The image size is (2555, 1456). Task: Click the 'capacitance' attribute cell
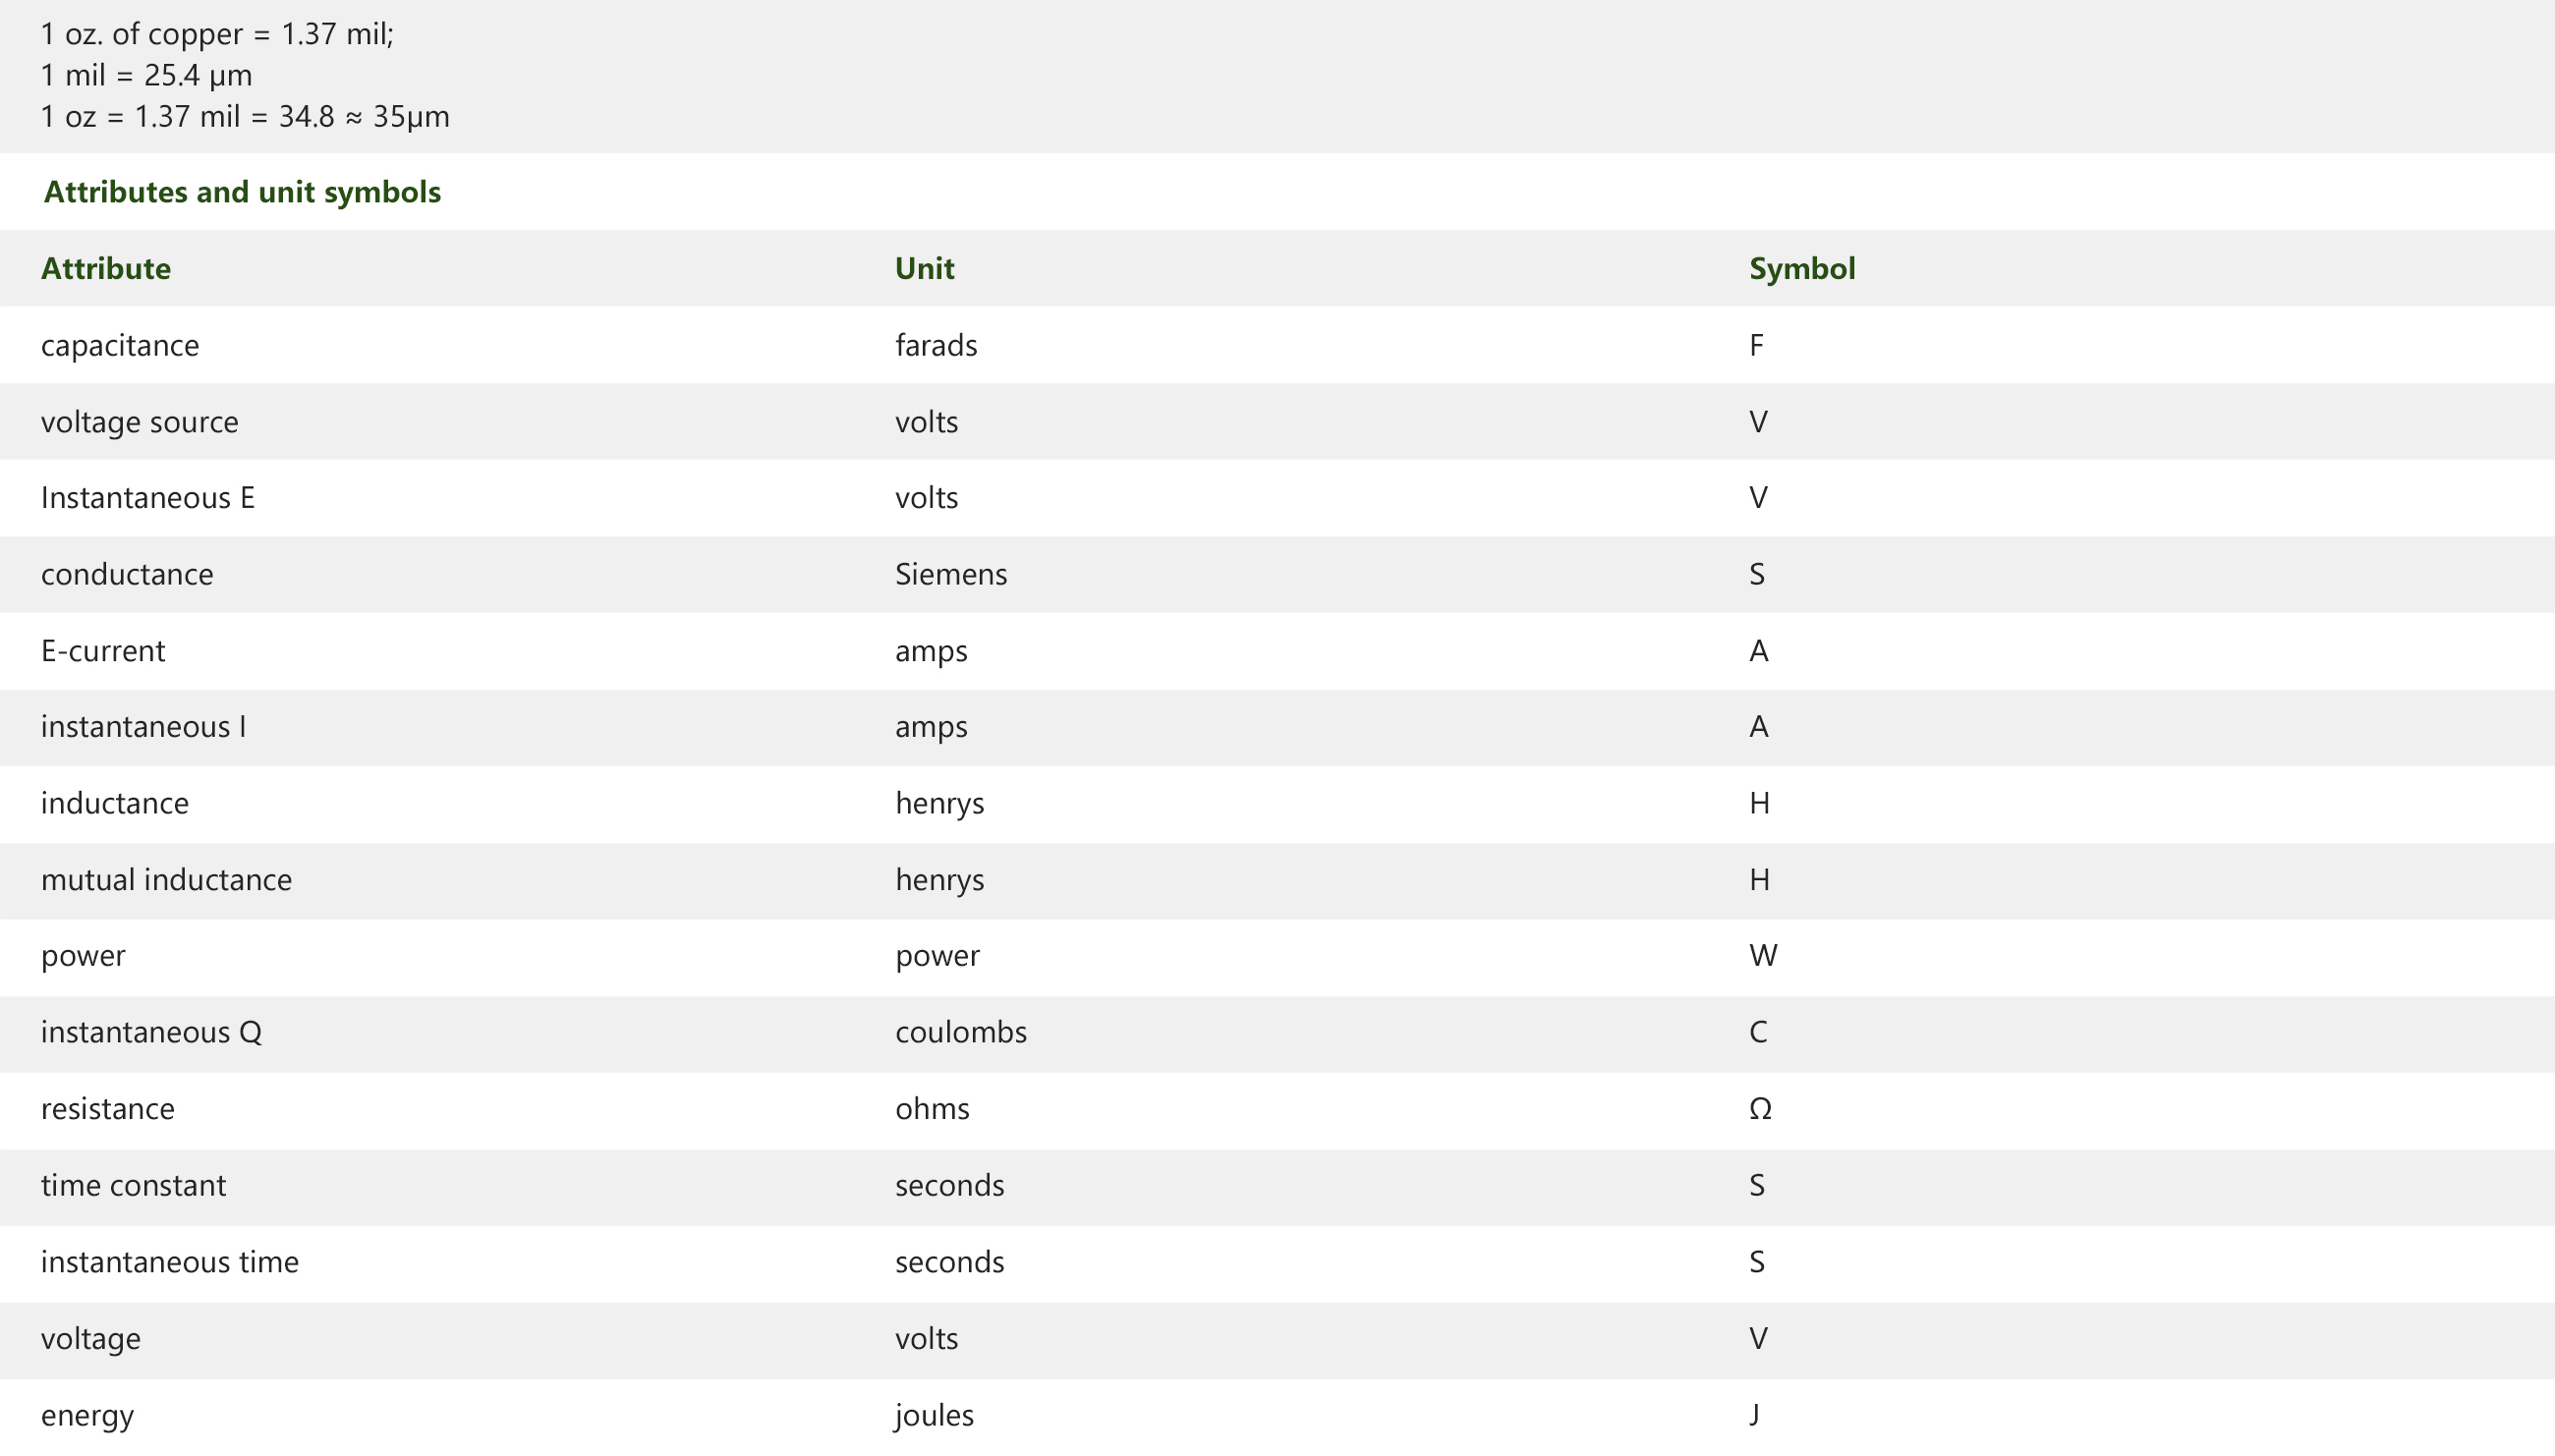coord(120,345)
